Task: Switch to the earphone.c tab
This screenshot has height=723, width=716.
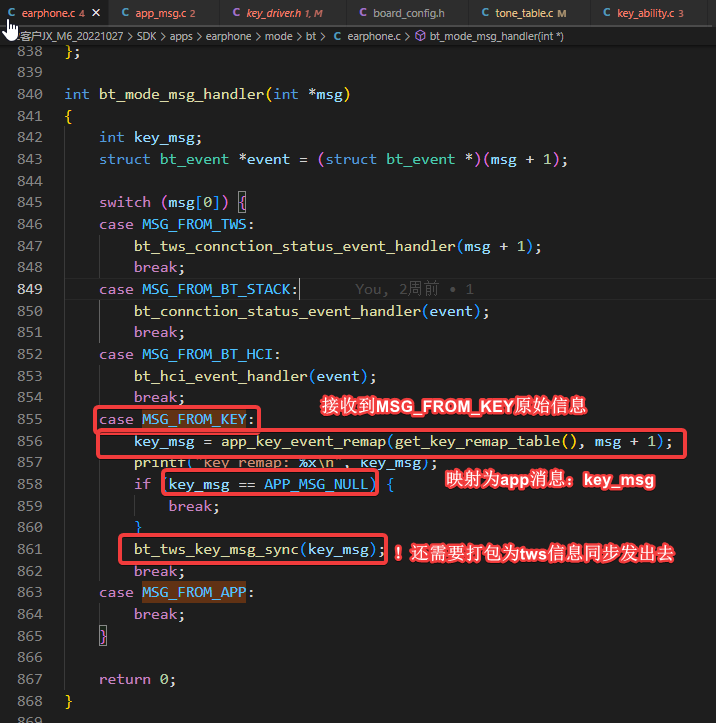Action: pos(53,13)
